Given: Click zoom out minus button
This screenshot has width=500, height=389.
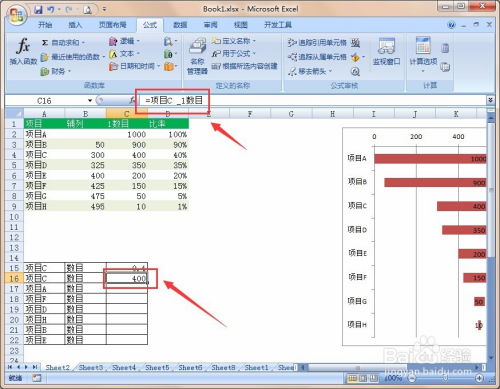Looking at the screenshot, I should [x=412, y=378].
